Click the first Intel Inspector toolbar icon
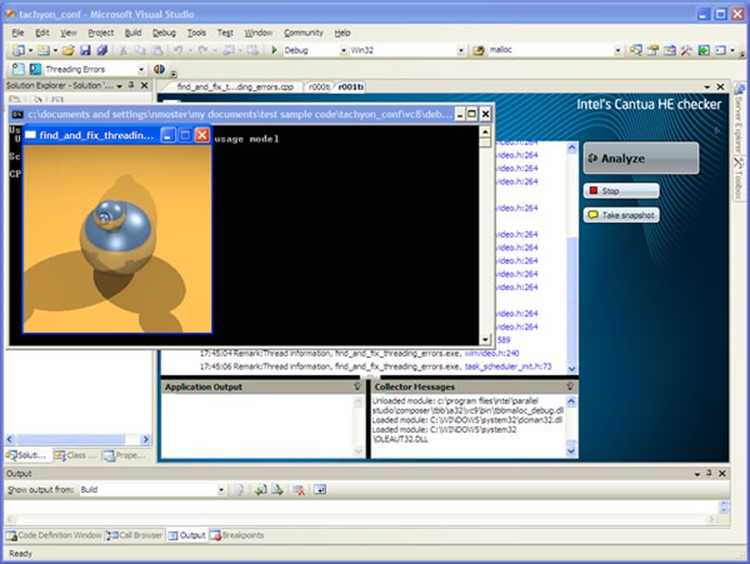Image resolution: width=750 pixels, height=564 pixels. 18,69
